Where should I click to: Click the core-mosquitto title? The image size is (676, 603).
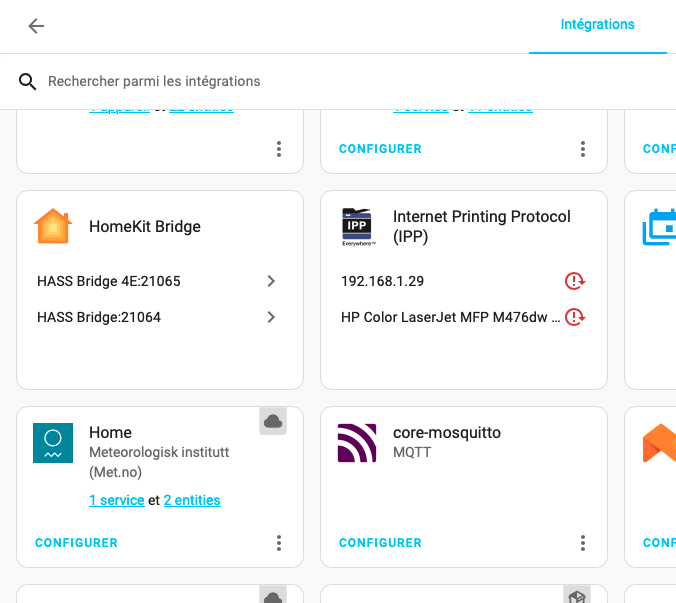click(447, 432)
